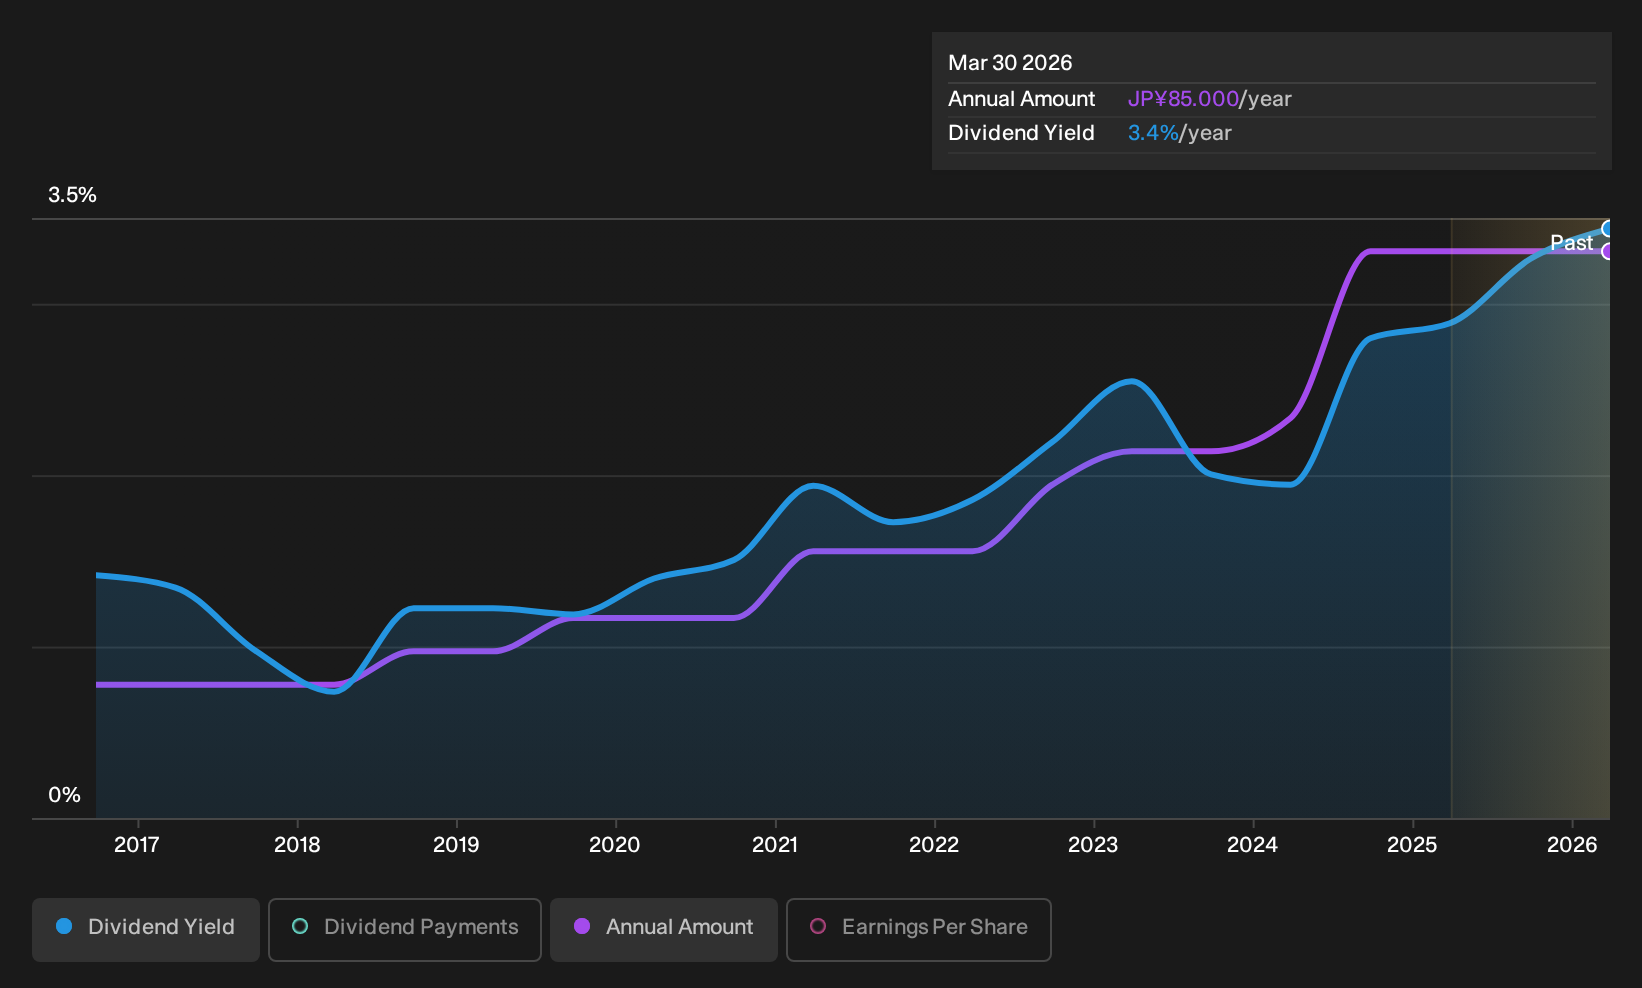
Task: Click the Mar 30 2026 tooltip date
Action: click(x=1010, y=63)
